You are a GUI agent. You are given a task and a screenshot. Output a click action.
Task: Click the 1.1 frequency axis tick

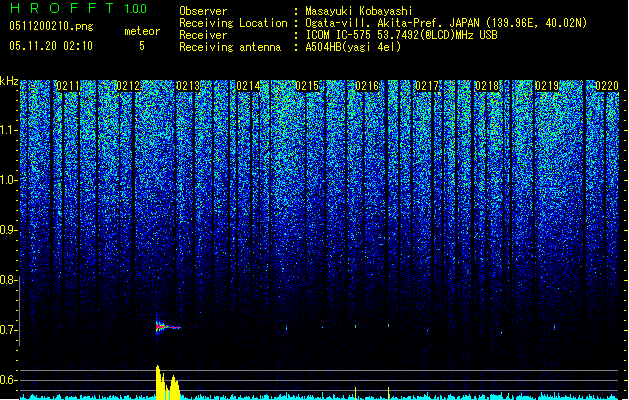coord(9,130)
